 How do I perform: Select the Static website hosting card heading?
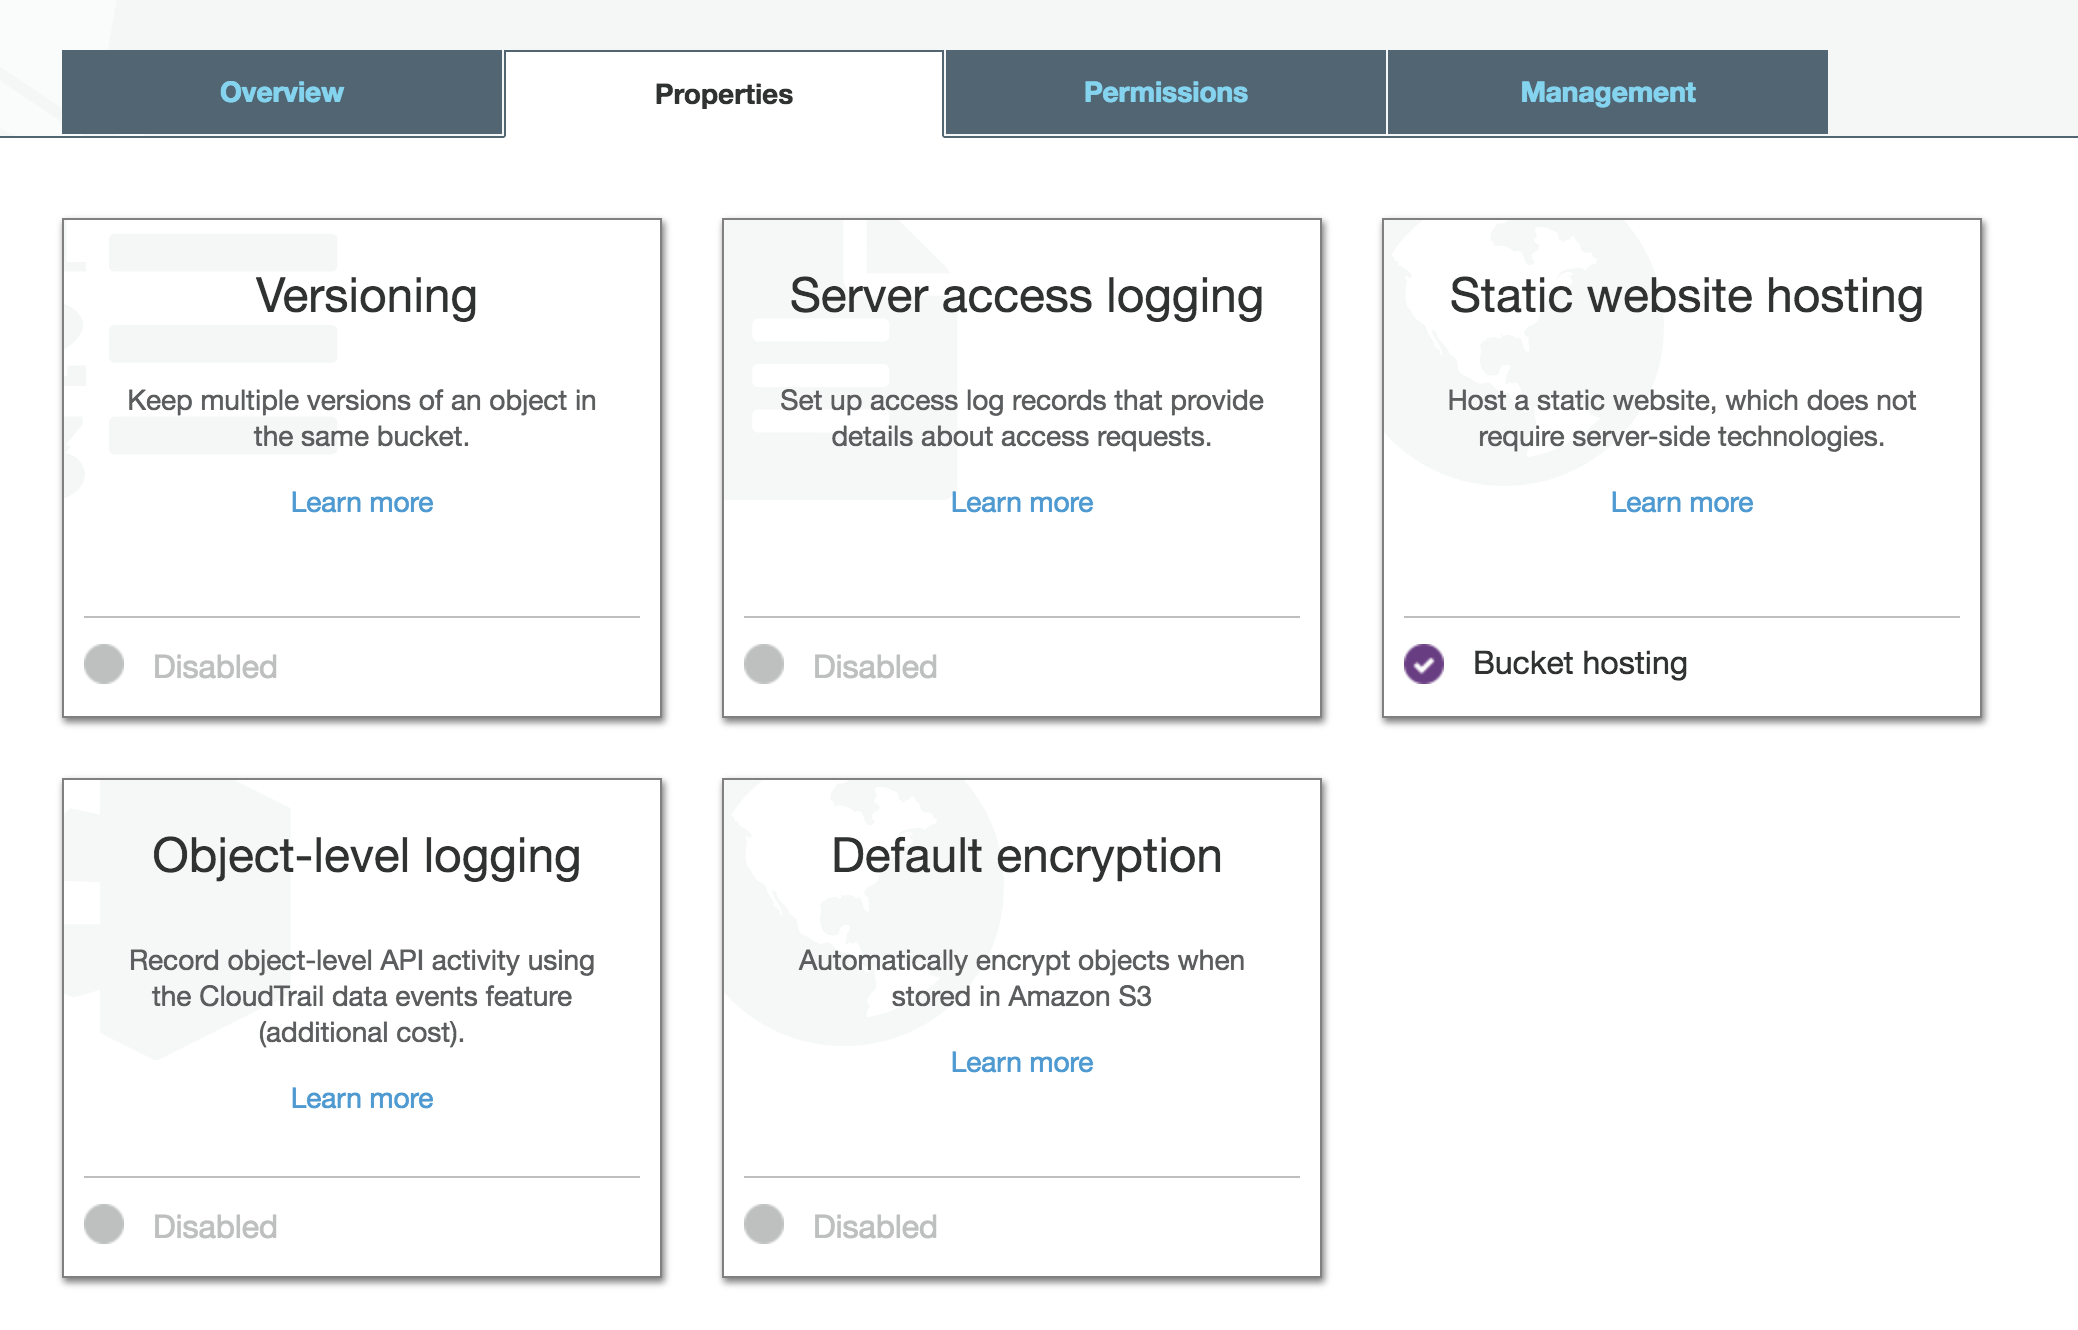(x=1686, y=296)
